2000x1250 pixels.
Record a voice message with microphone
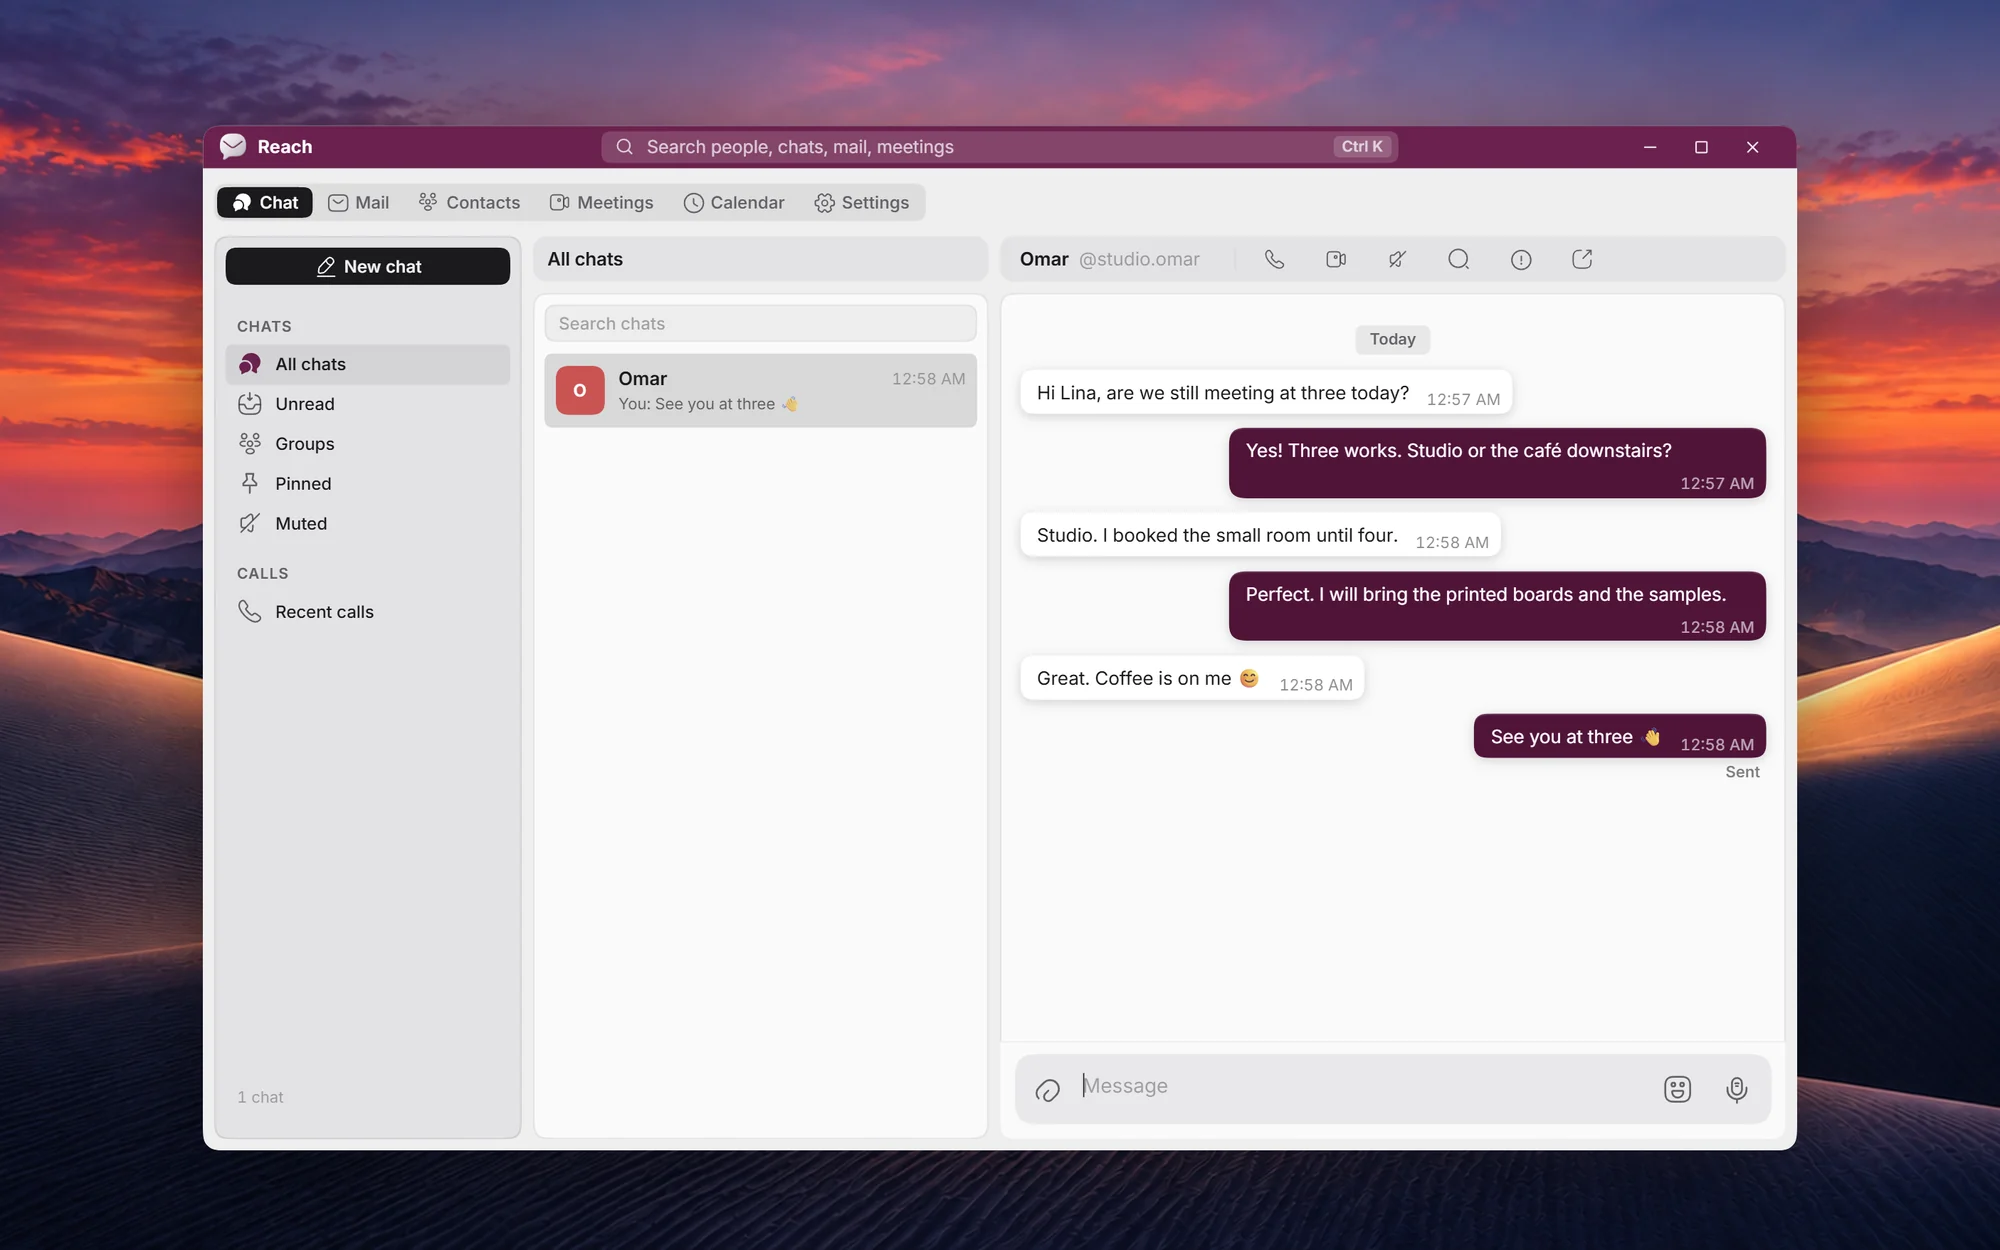pos(1737,1089)
